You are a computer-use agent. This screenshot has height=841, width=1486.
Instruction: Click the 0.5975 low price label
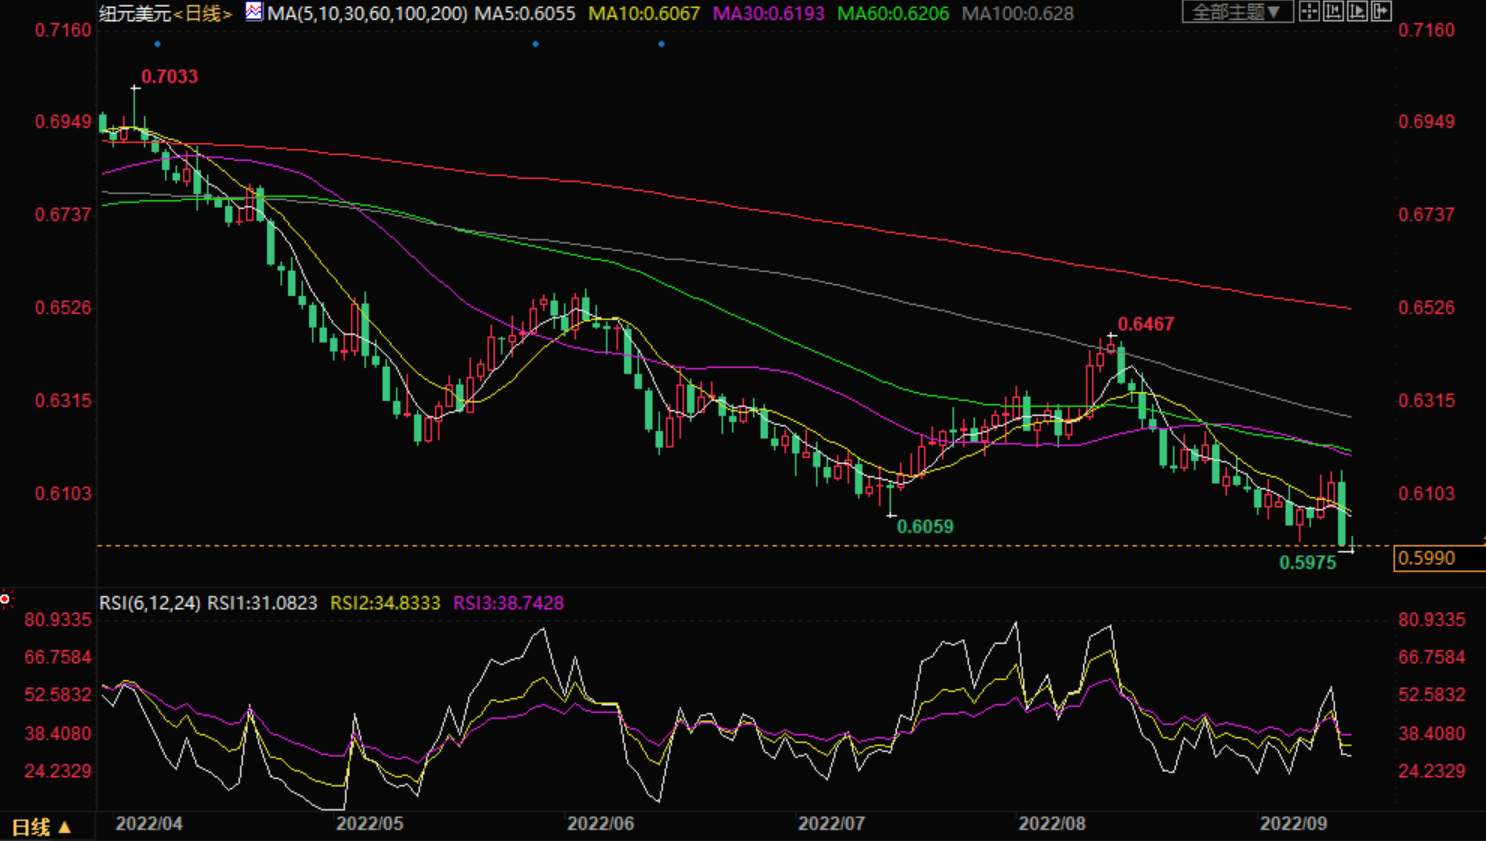tap(1307, 563)
